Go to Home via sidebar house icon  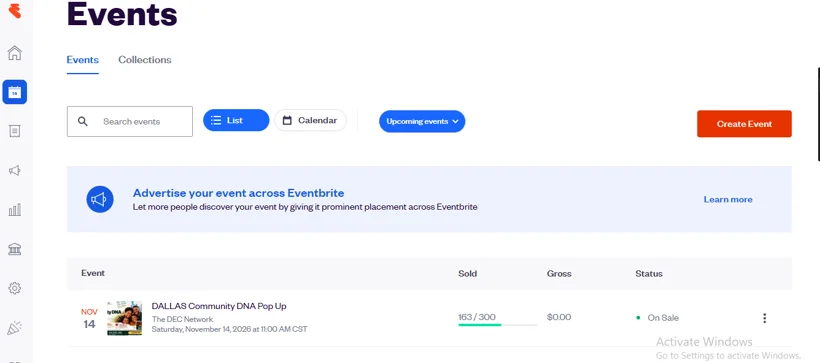click(15, 53)
